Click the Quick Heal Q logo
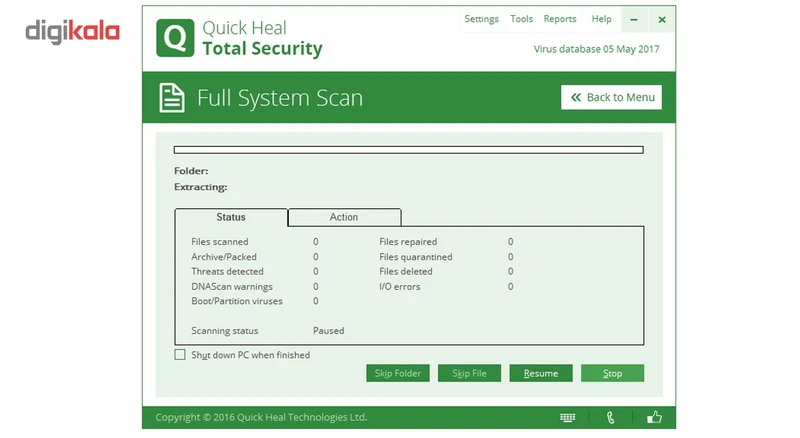Image resolution: width=800 pixels, height=438 pixels. 174,38
